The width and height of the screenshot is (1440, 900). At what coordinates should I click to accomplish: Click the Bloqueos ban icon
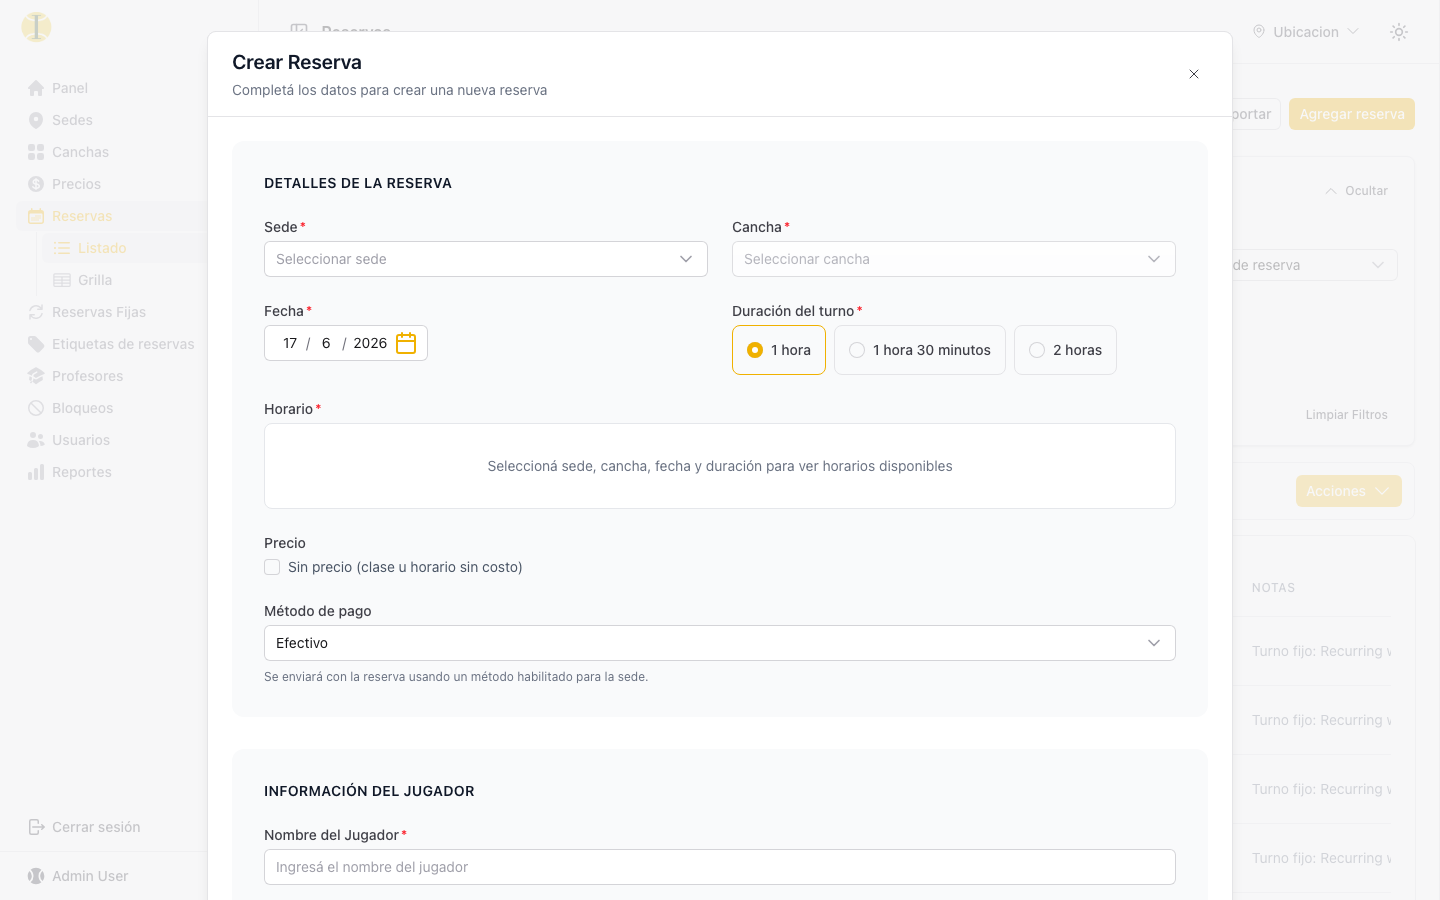36,408
